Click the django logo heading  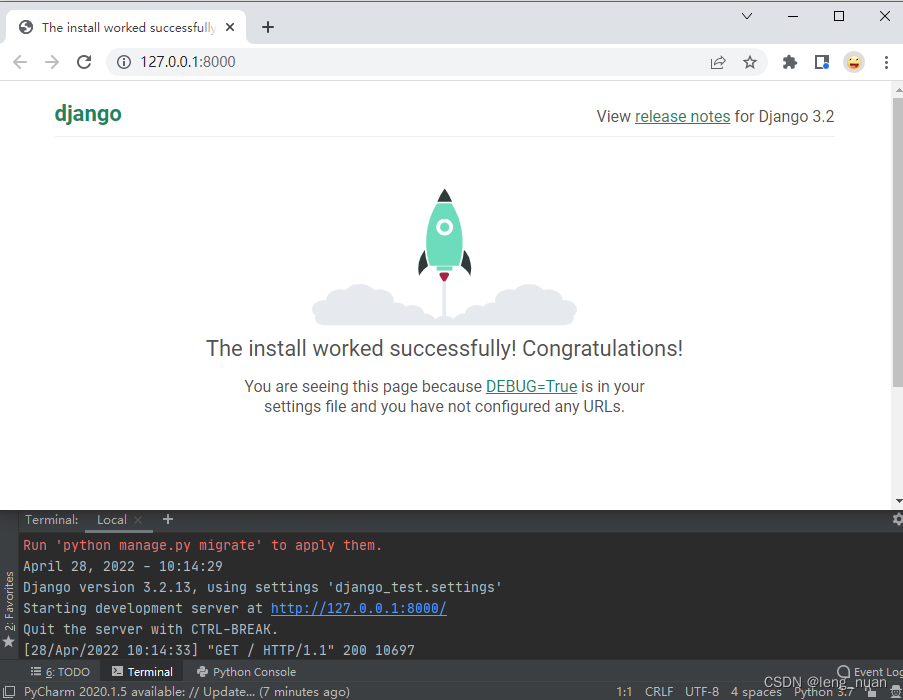[88, 114]
